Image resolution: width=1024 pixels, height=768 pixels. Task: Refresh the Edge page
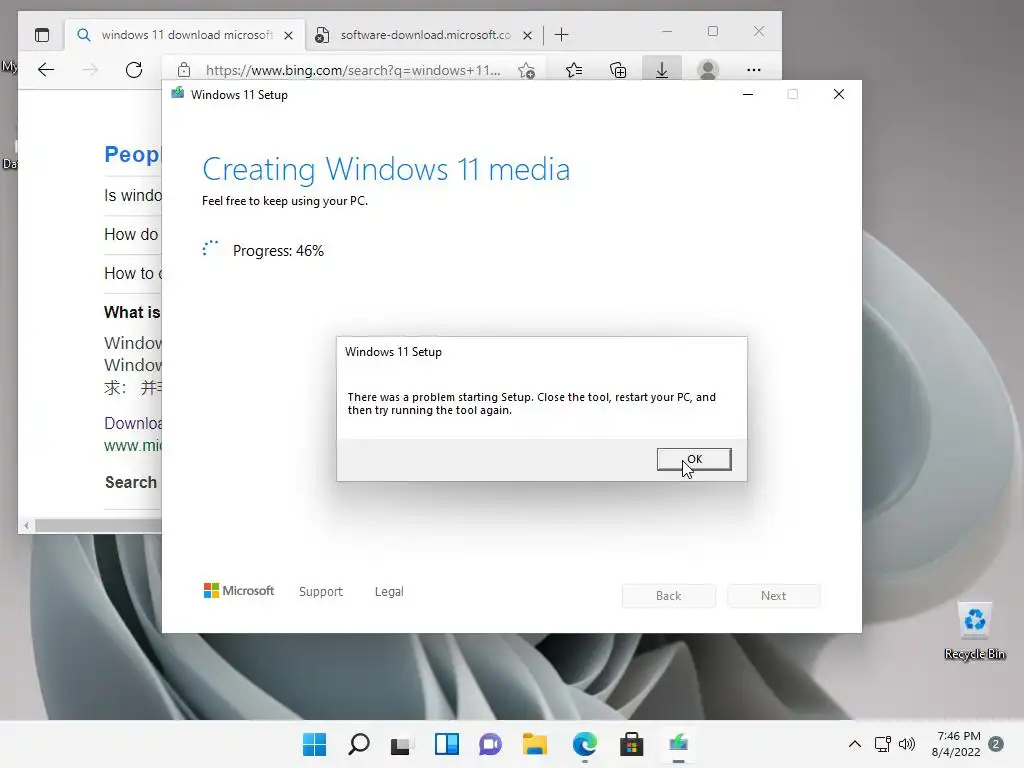[134, 70]
